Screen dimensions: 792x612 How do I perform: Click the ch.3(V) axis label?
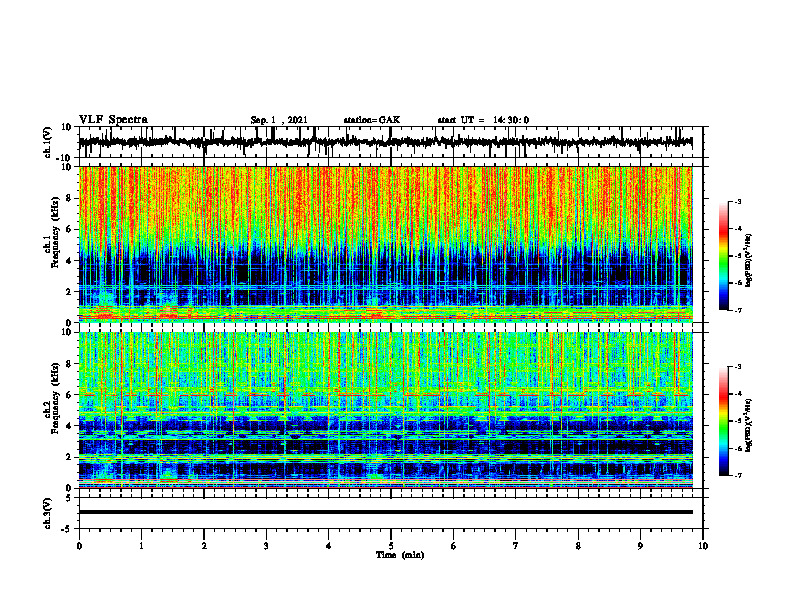click(x=48, y=513)
